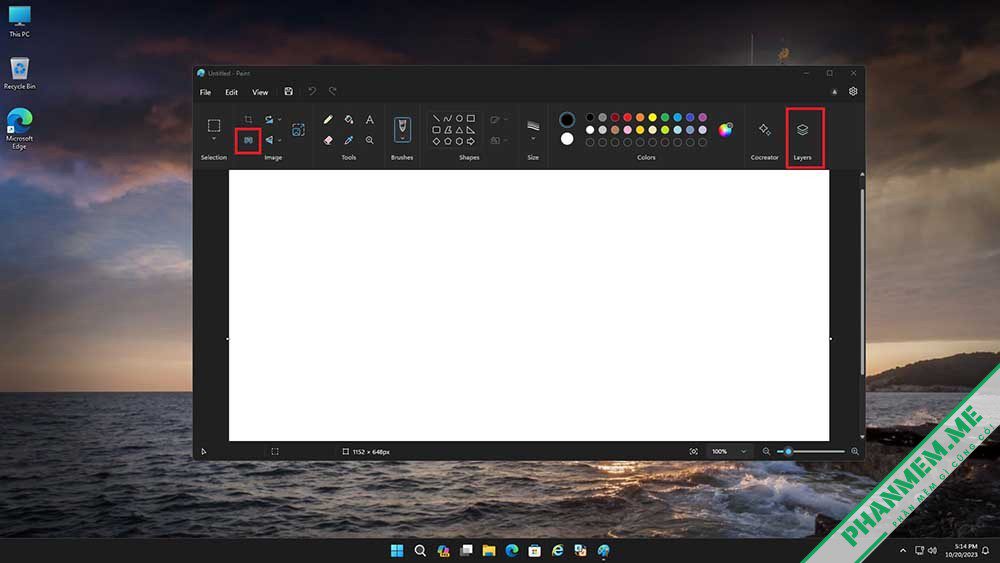Select the Pencil tool
This screenshot has height=563, width=1000.
coord(328,119)
